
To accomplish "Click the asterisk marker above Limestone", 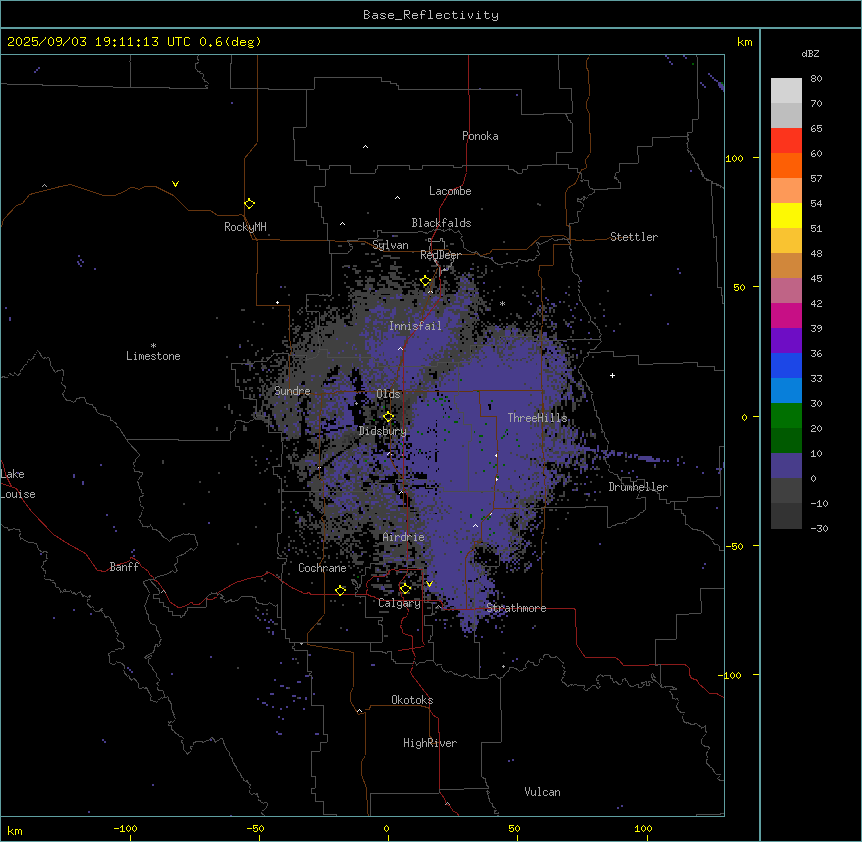I will (153, 346).
